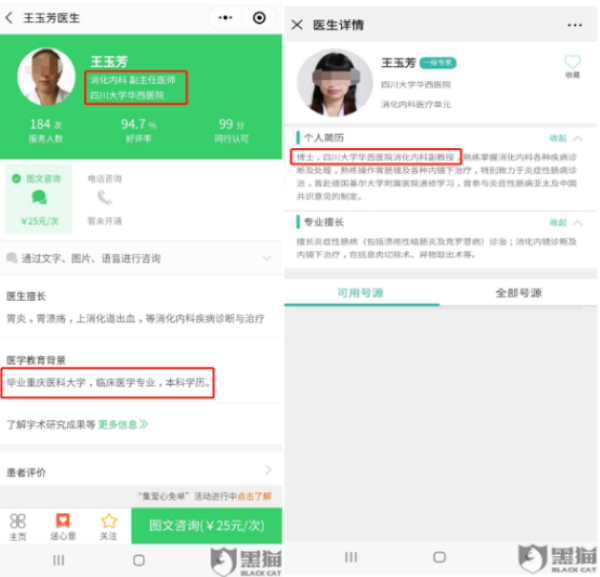Image resolution: width=600 pixels, height=577 pixels.
Task: Switch to 可用号源 tab
Action: tap(360, 293)
